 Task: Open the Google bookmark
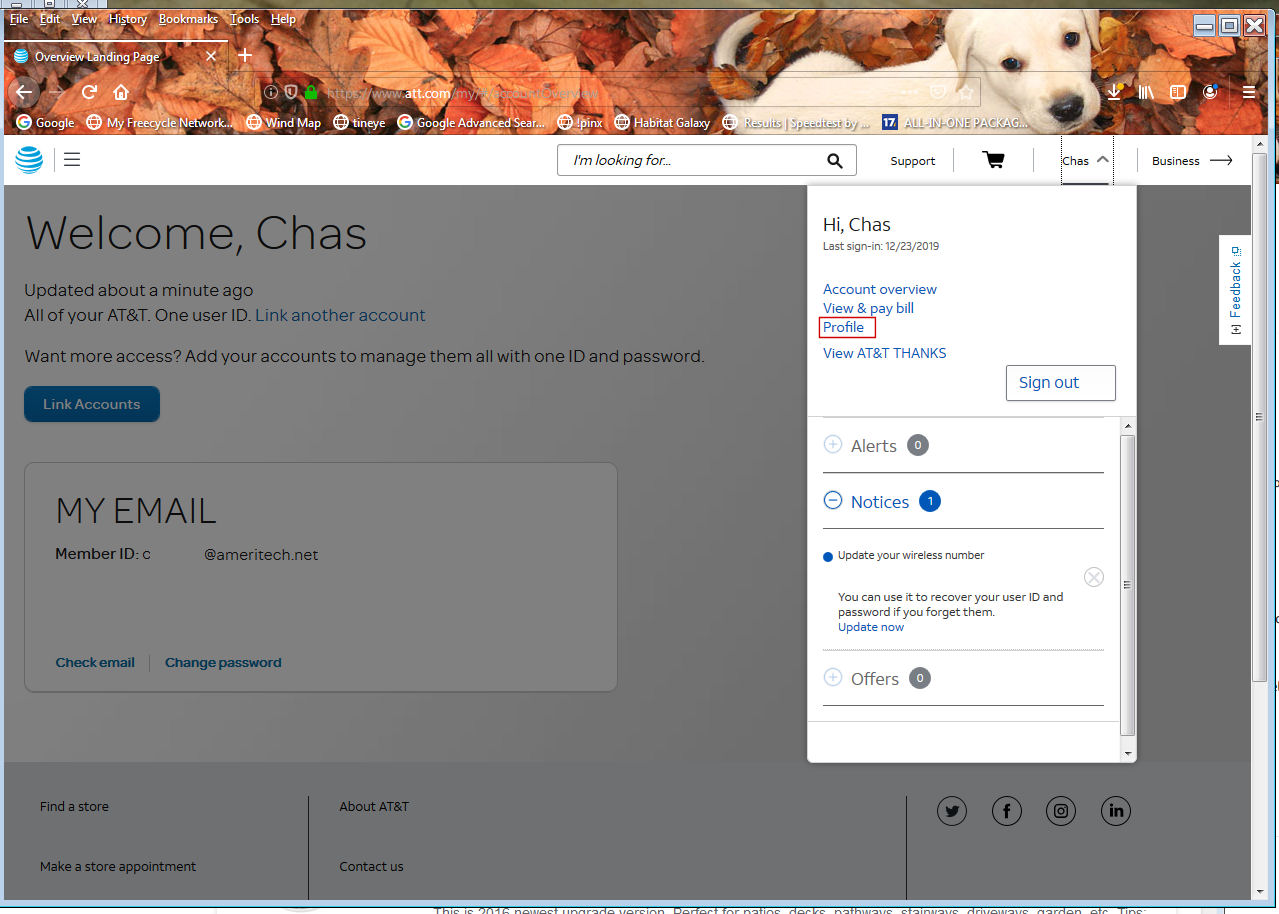(46, 123)
